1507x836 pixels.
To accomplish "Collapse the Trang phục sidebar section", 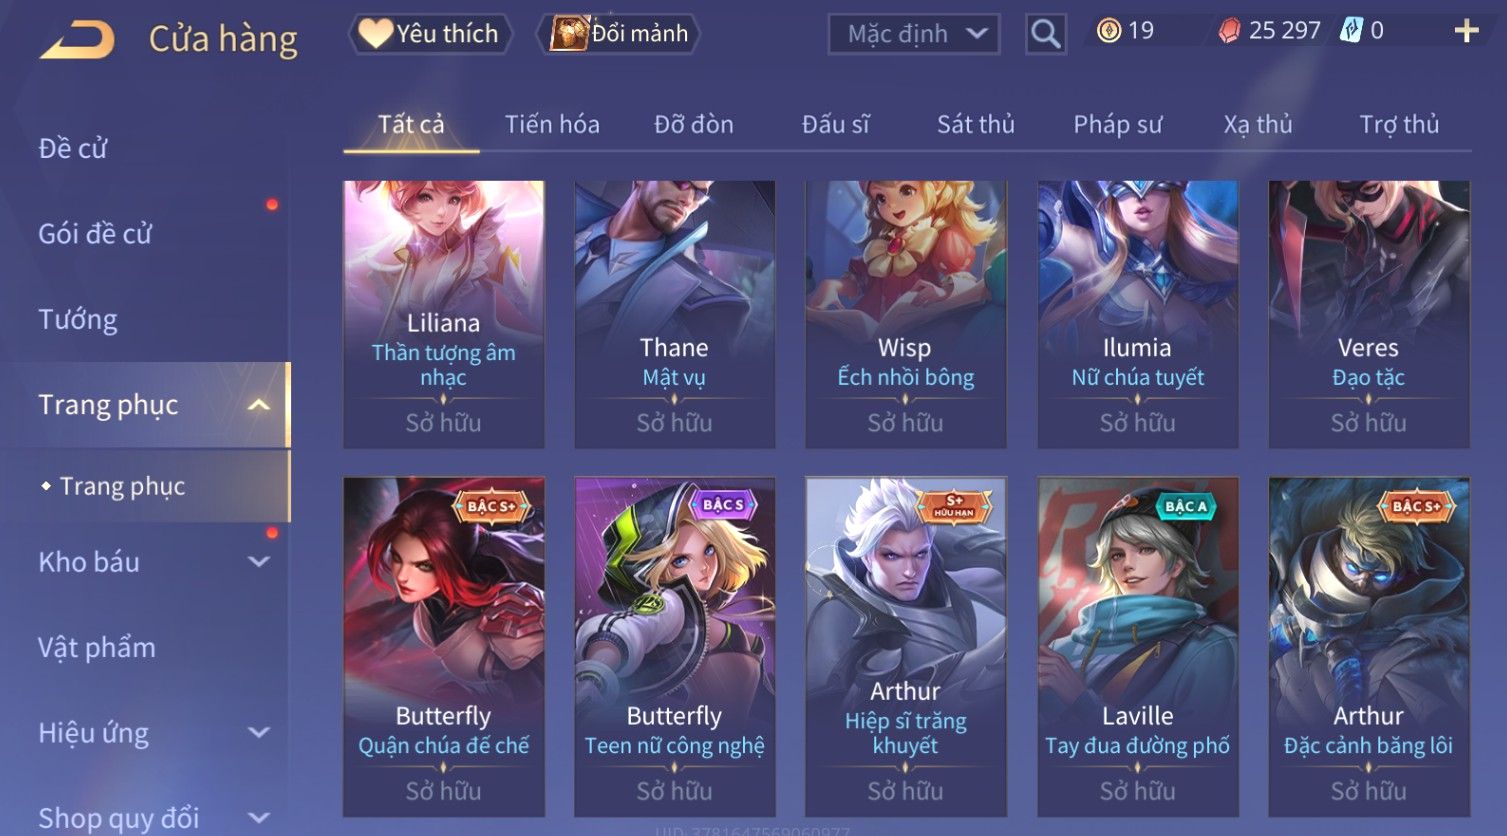I will pos(259,405).
